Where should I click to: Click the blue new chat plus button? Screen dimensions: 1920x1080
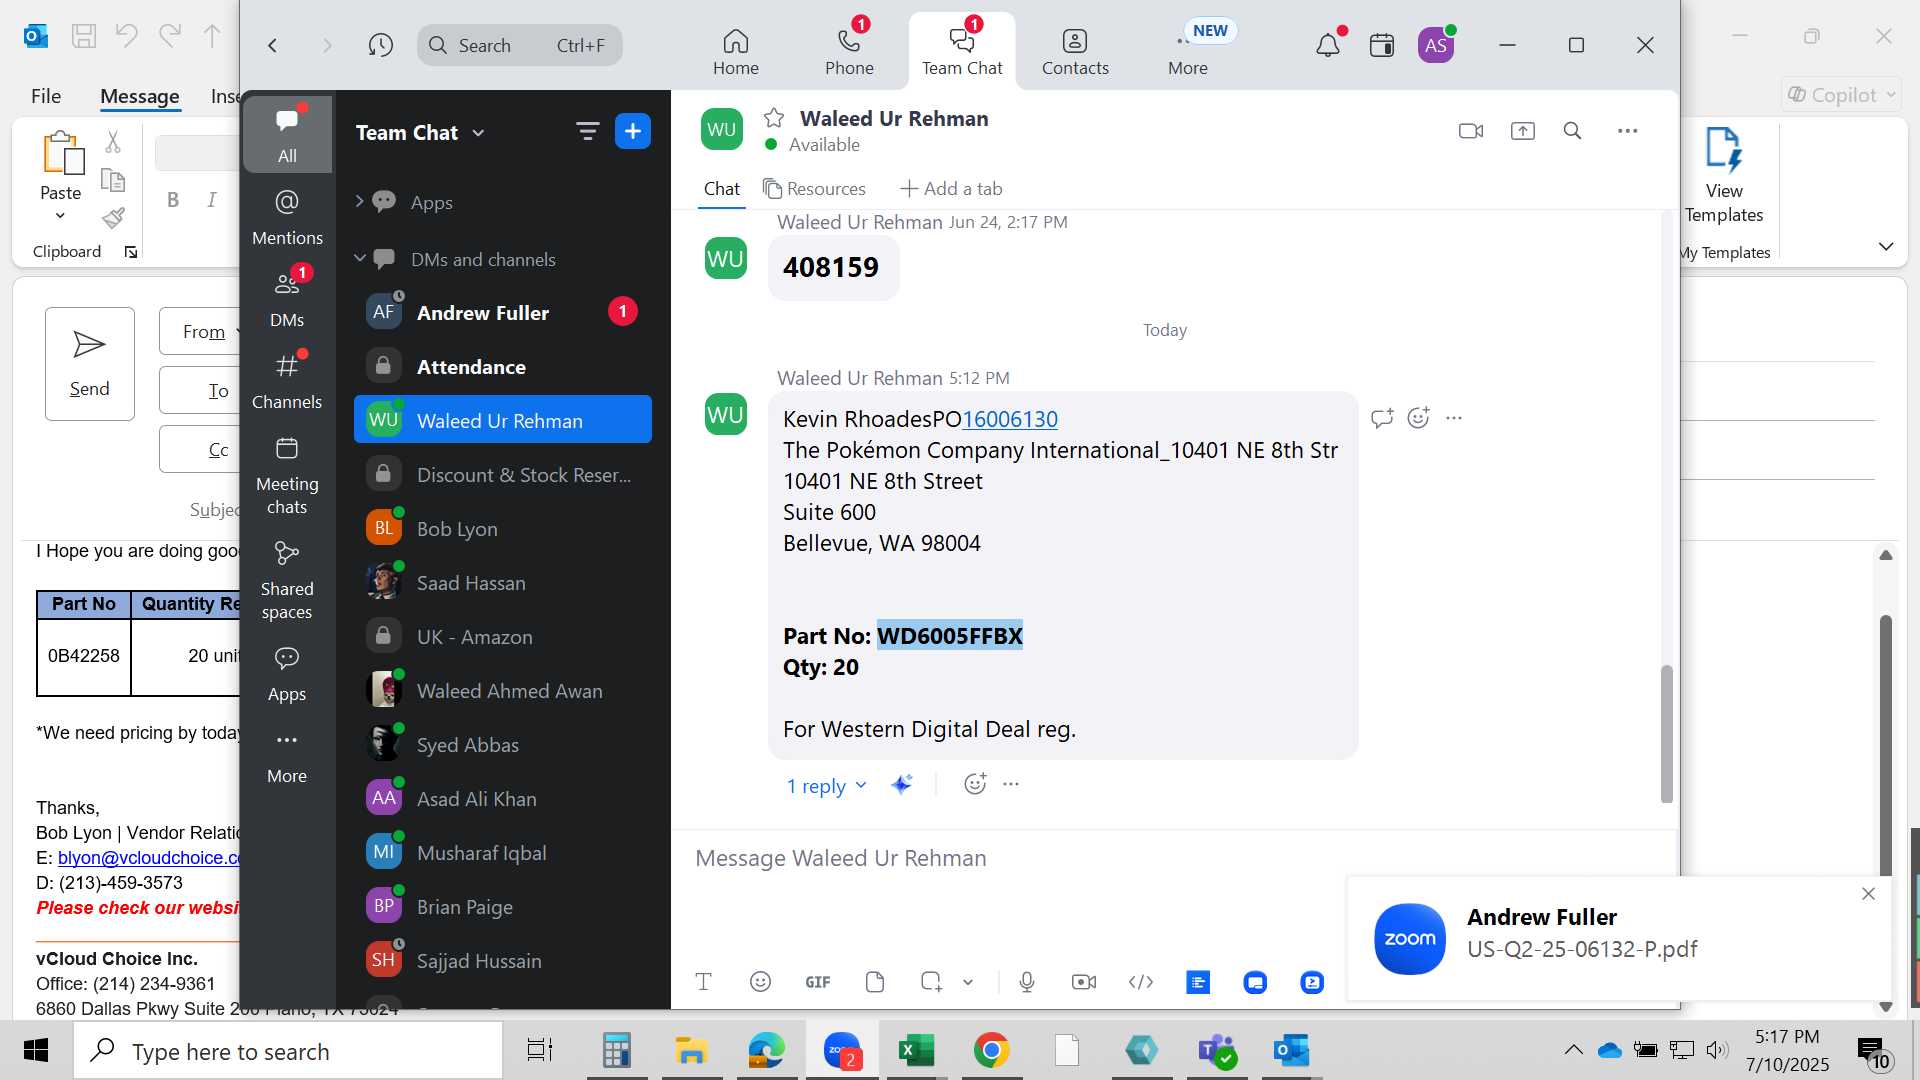[x=633, y=131]
